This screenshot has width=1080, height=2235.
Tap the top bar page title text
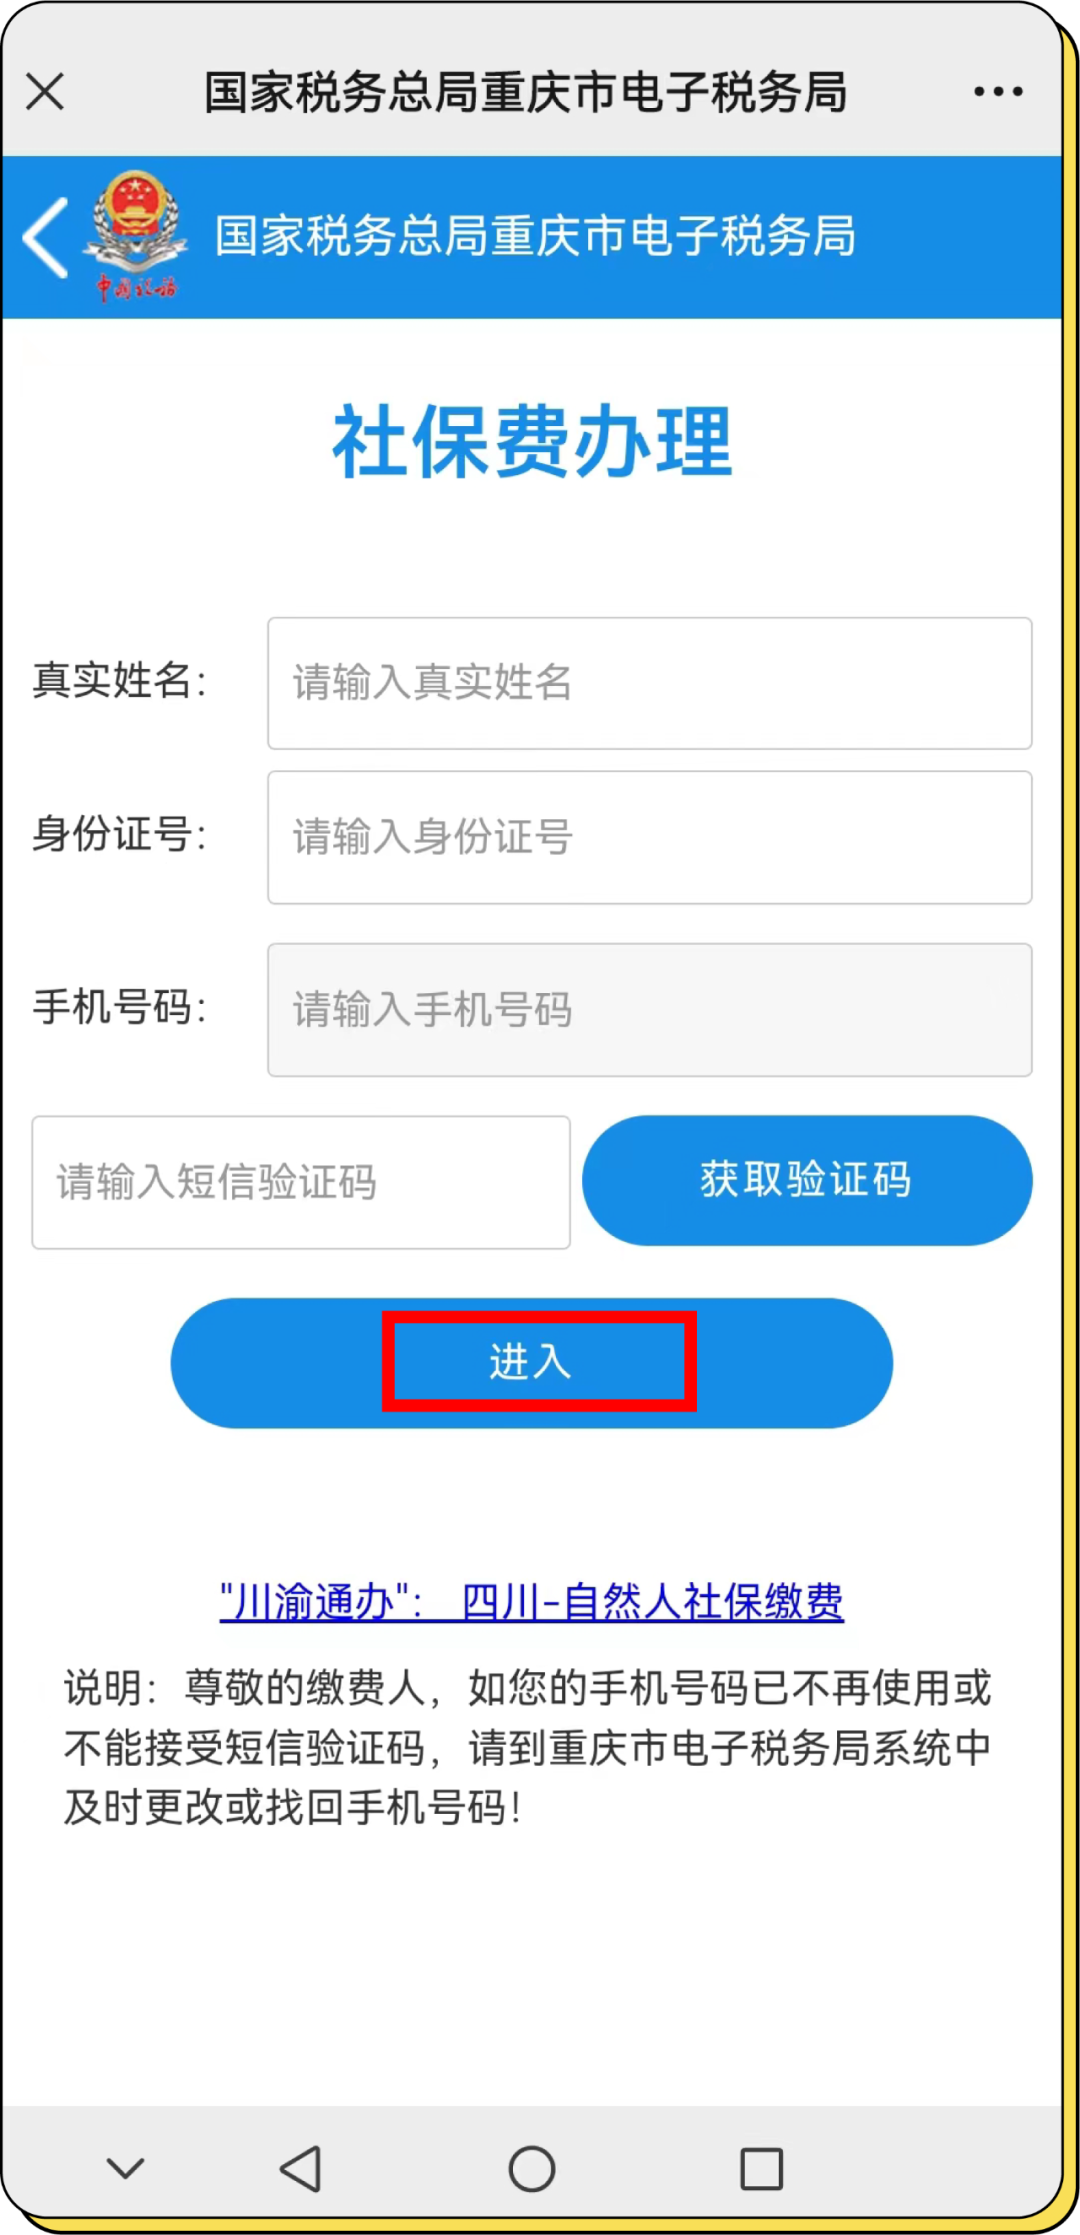[526, 92]
